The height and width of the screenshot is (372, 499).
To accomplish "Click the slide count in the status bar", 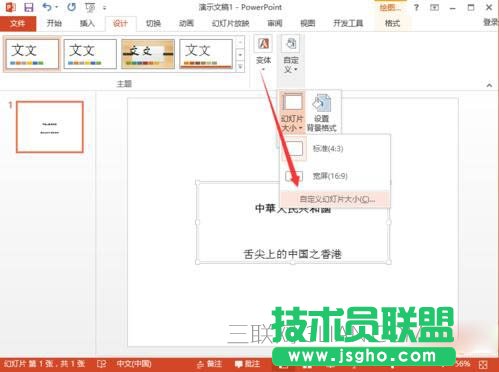I will [x=44, y=364].
